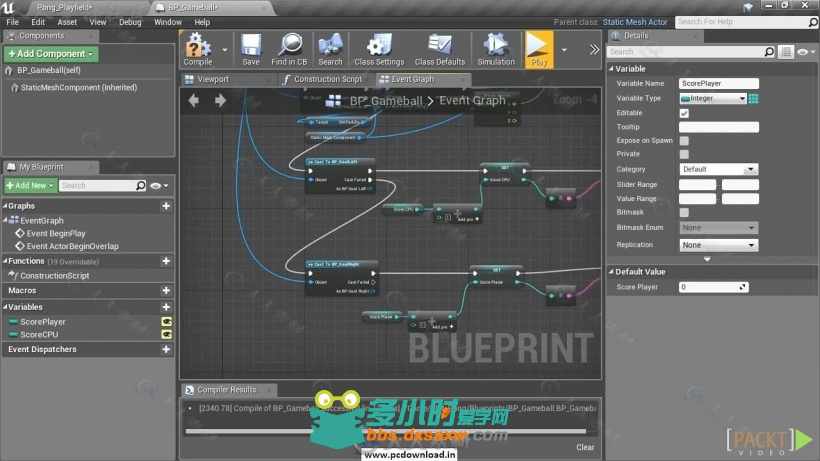Add a new variable with the plus icon
Image resolution: width=820 pixels, height=461 pixels.
[166, 307]
